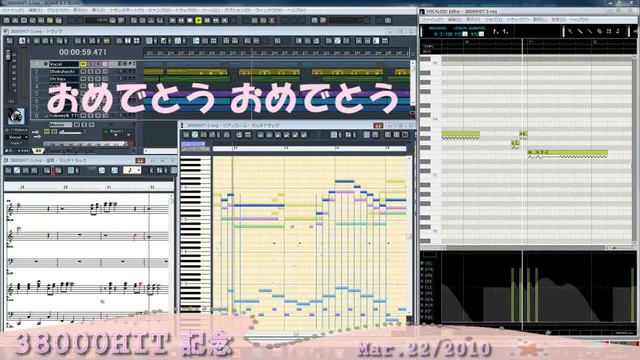Select the line tool in VOCALOID Editor
This screenshot has width=640, height=360.
(x=590, y=31)
